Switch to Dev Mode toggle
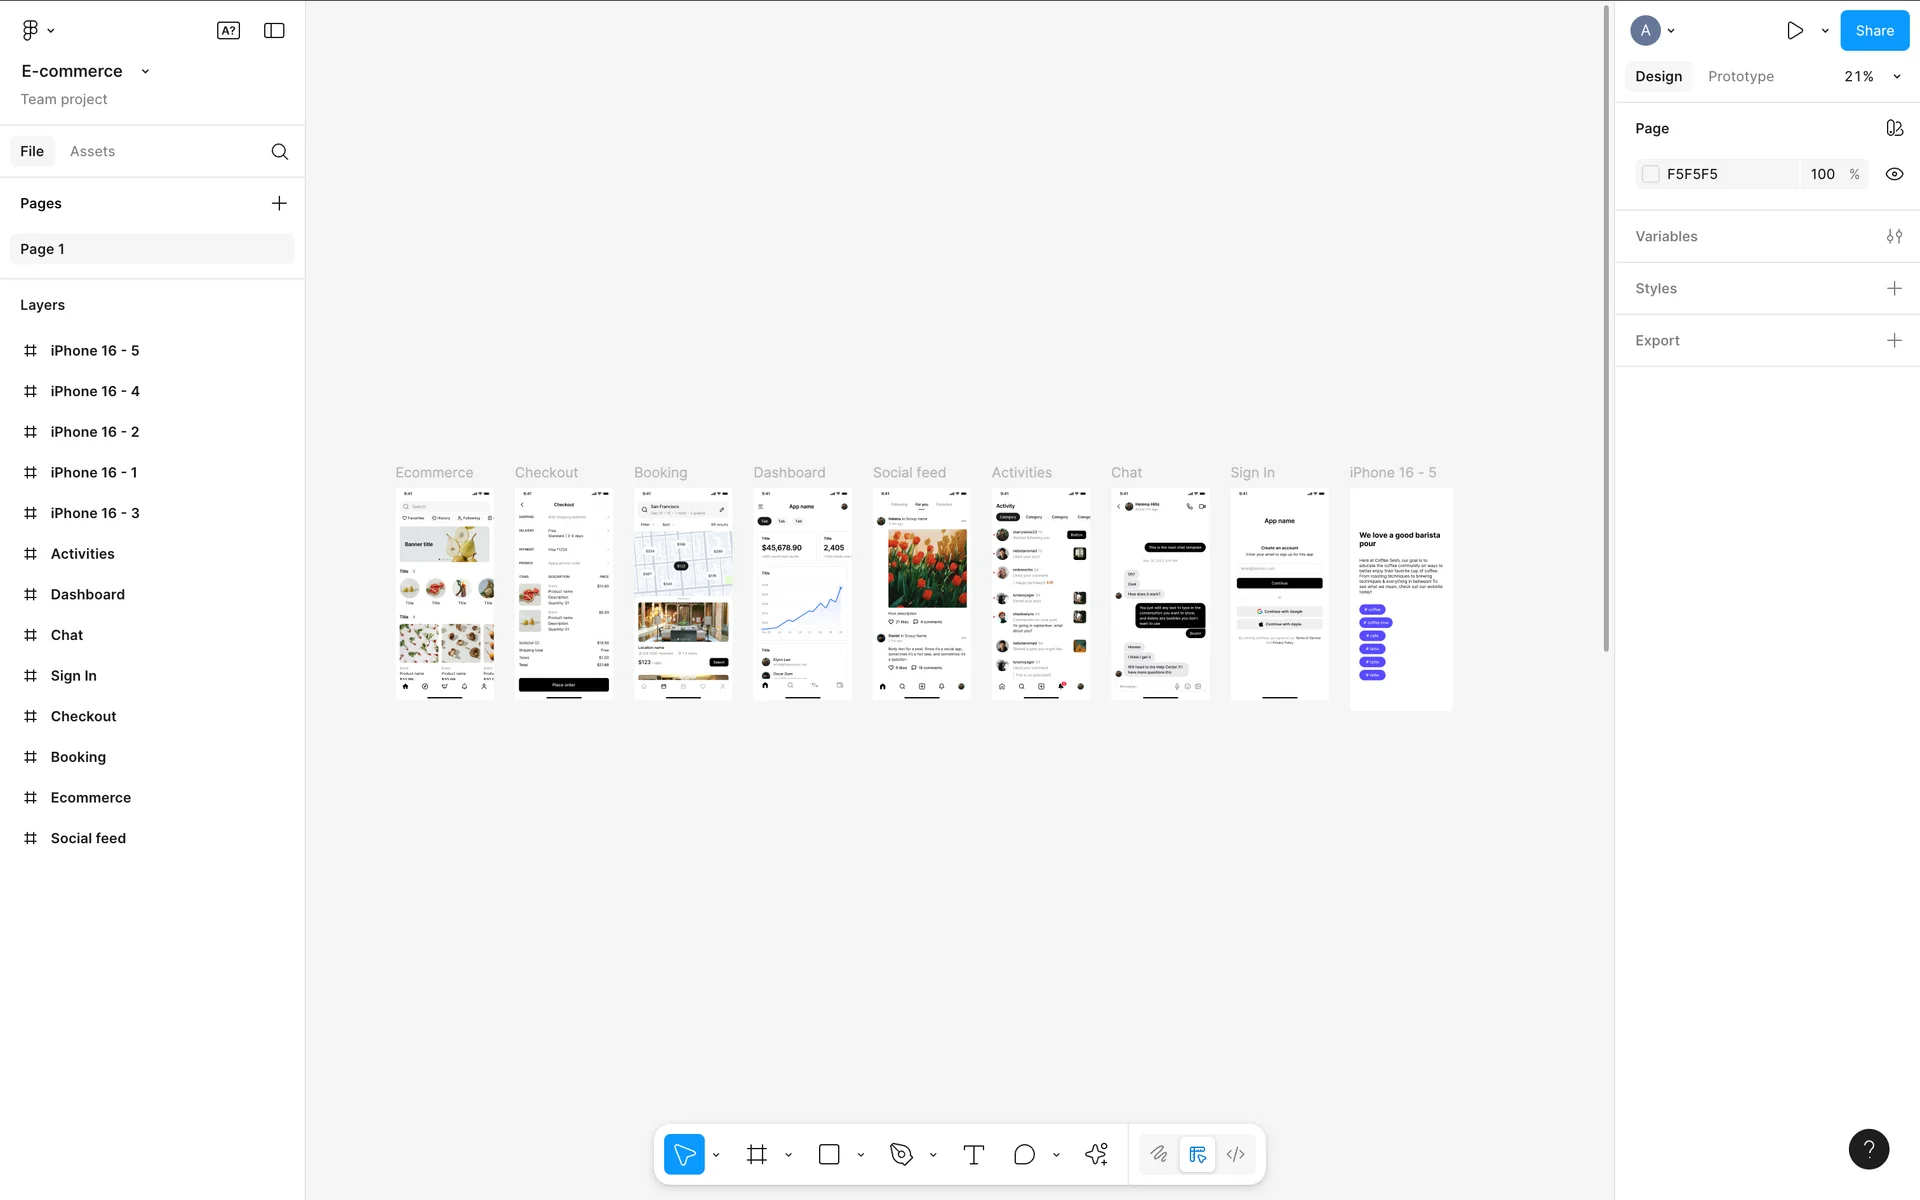Screen dimensions: 1920x1200 tap(1235, 1155)
